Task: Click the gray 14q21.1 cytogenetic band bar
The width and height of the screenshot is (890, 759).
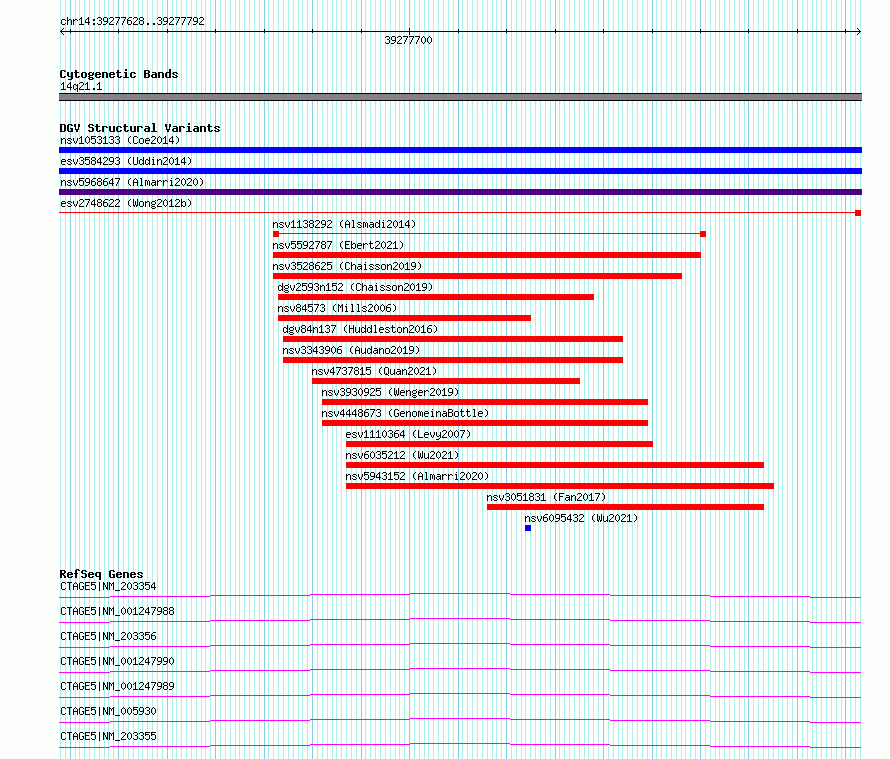Action: [x=460, y=97]
